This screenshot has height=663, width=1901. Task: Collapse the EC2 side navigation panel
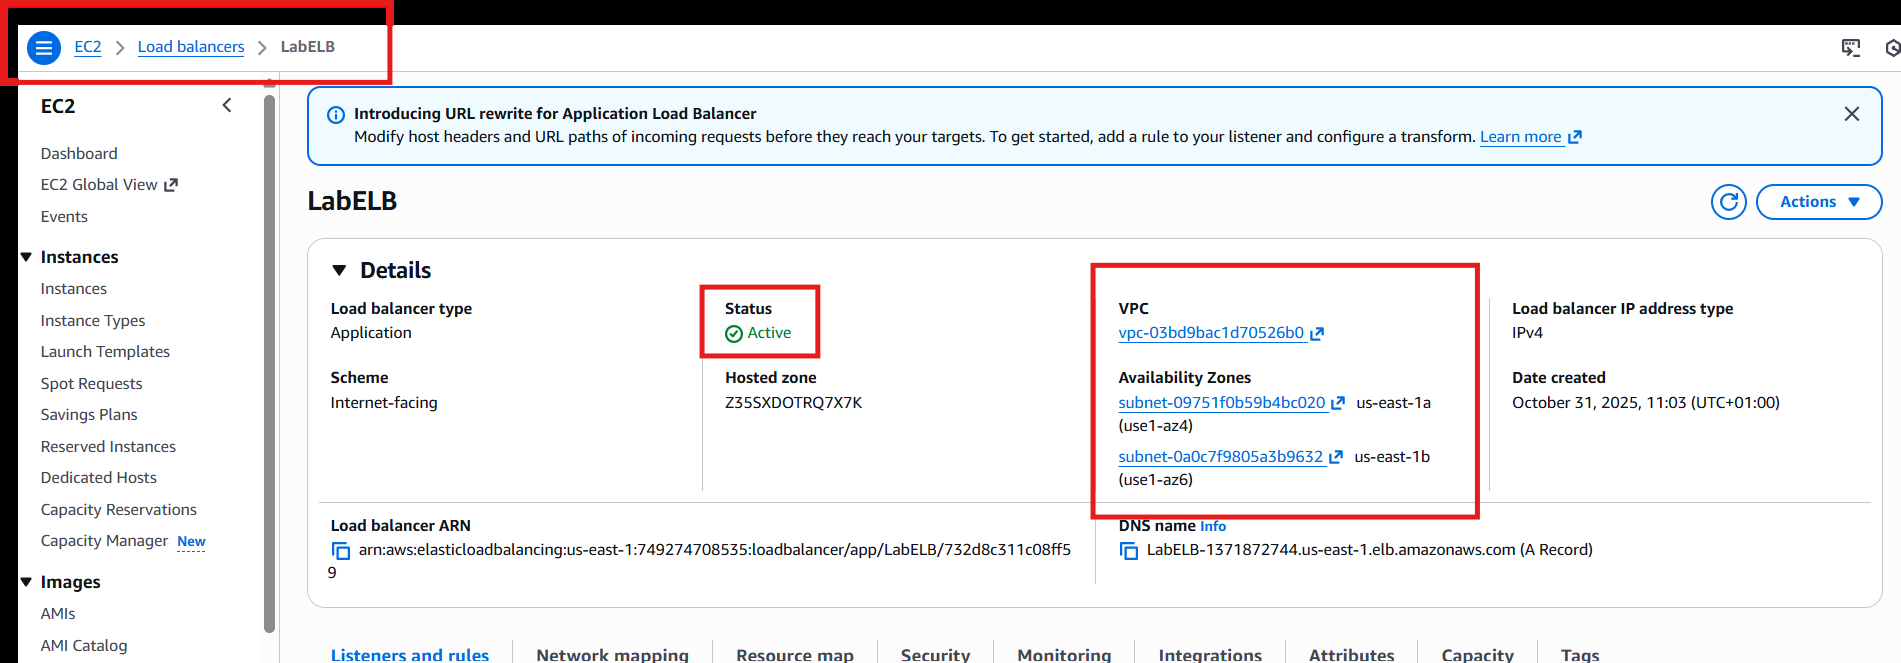click(227, 106)
